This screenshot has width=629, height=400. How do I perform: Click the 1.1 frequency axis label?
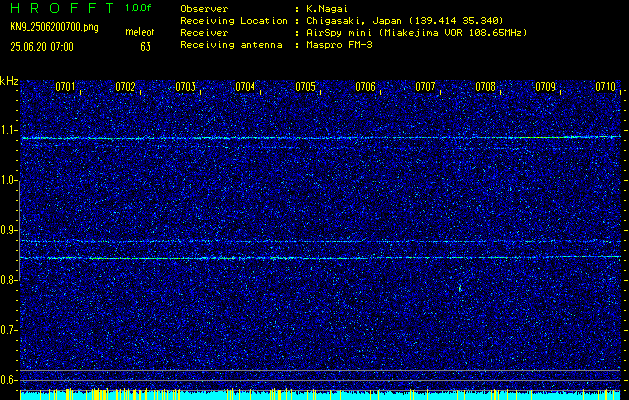coord(8,130)
